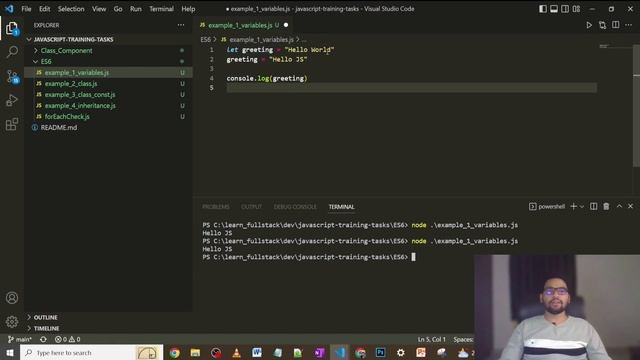Switch to the OUTPUT tab
Screen dimensions: 640x360
tap(251, 207)
